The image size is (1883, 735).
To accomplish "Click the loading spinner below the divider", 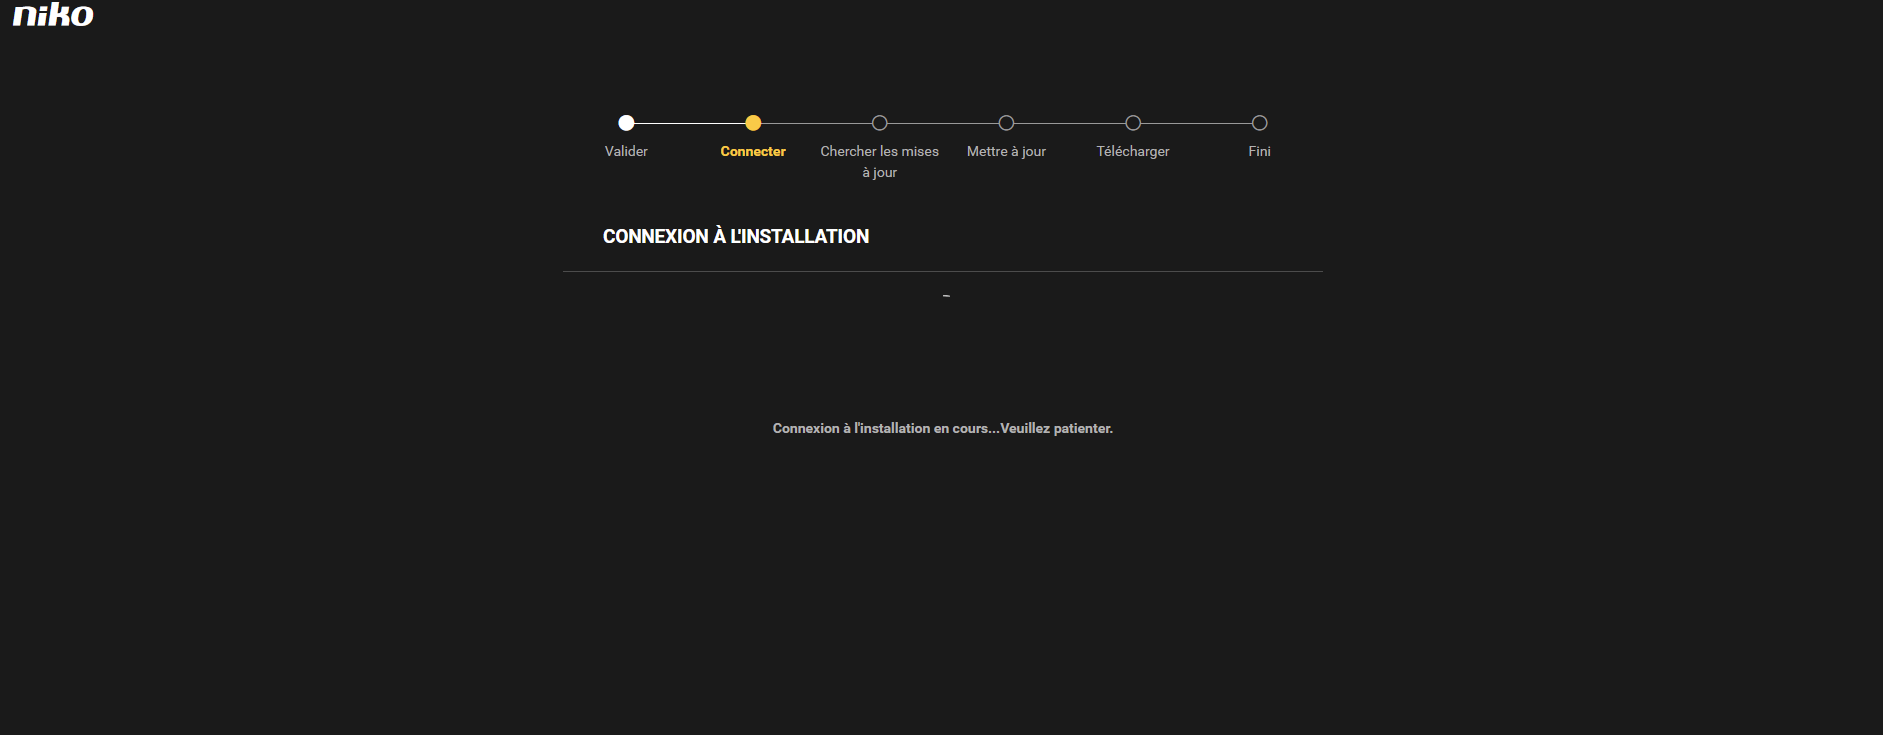I will [x=946, y=297].
